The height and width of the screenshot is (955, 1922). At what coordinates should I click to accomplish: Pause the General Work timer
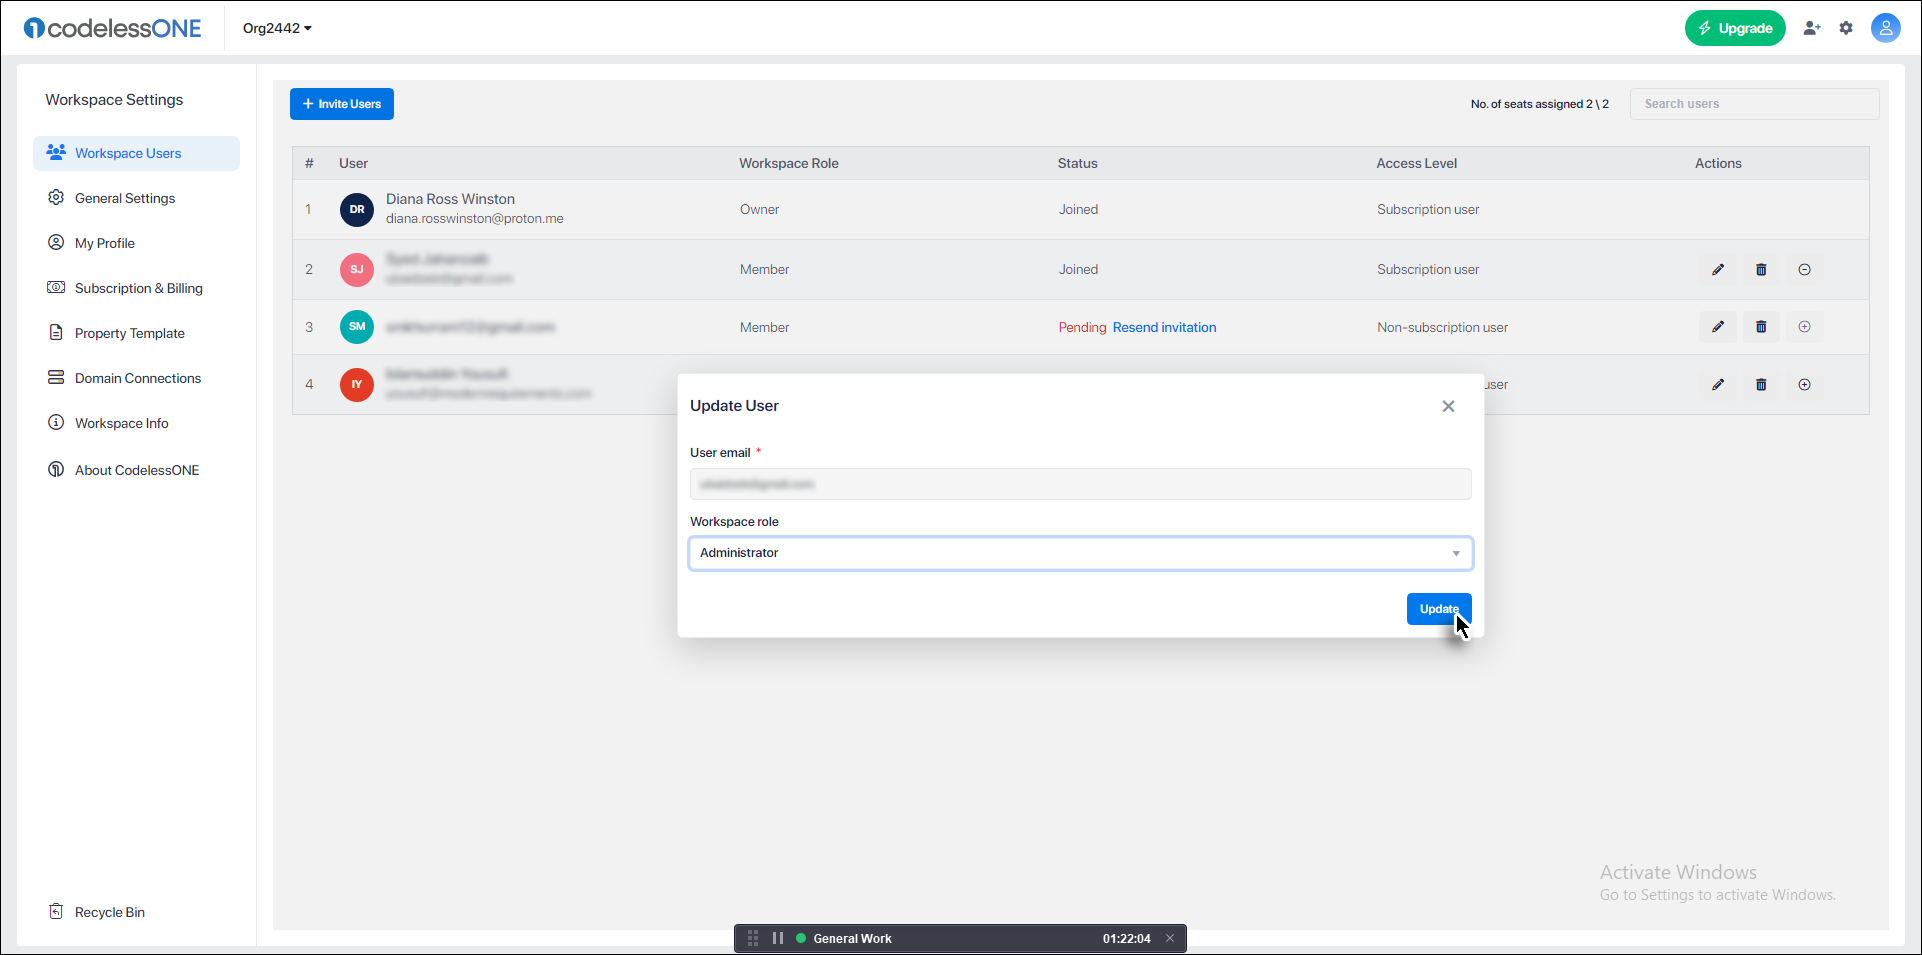tap(778, 938)
